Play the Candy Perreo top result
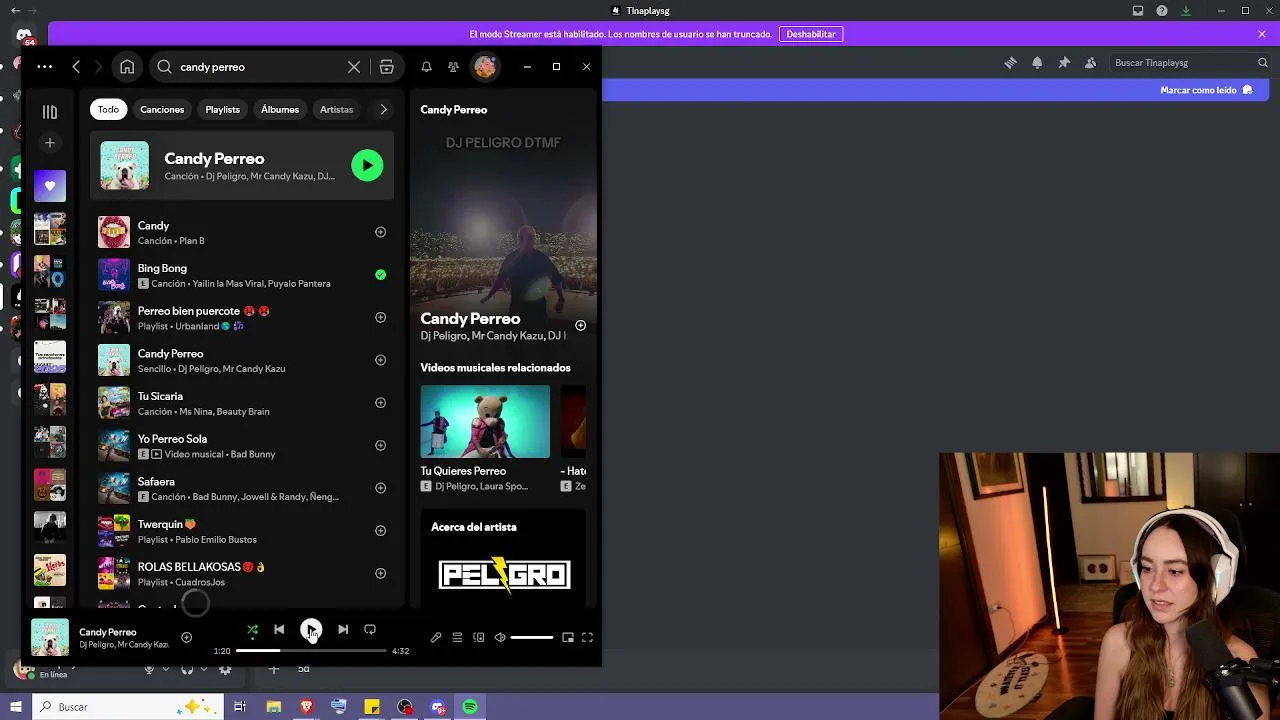1280x720 pixels. (x=367, y=165)
